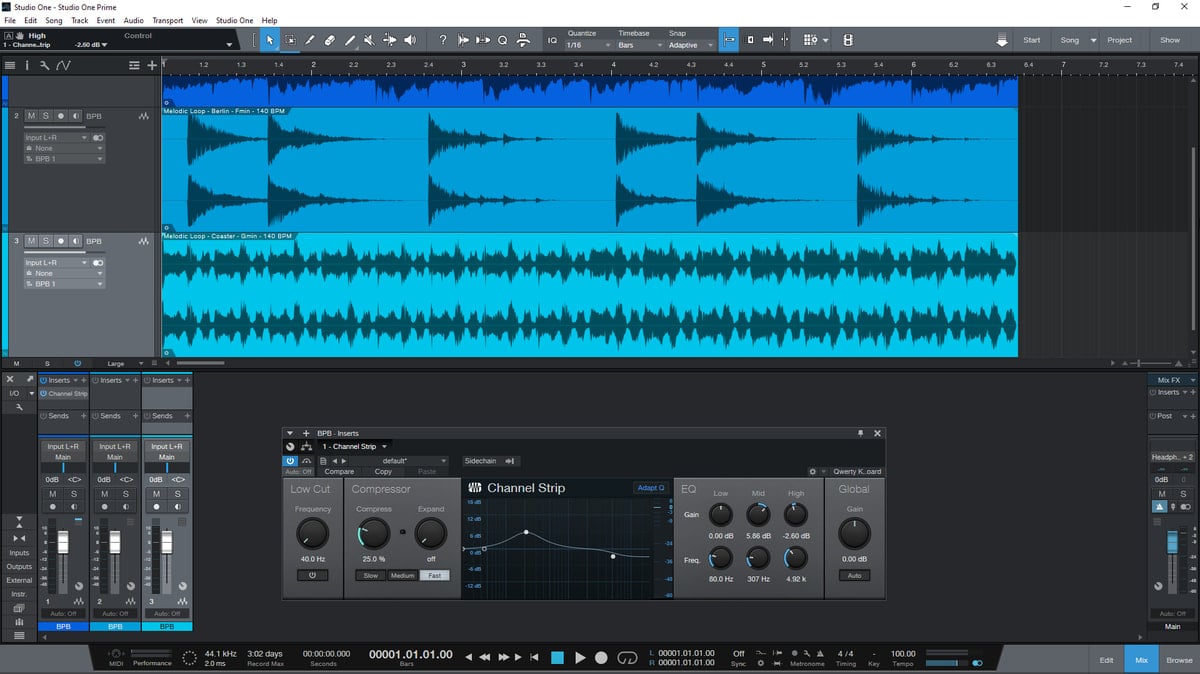1200x674 pixels.
Task: Toggle Low Cut power button
Action: [312, 576]
